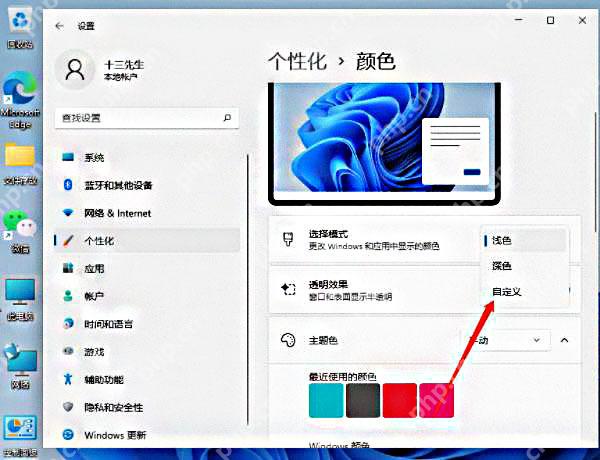Click the 时间和语言 globe icon

point(68,323)
